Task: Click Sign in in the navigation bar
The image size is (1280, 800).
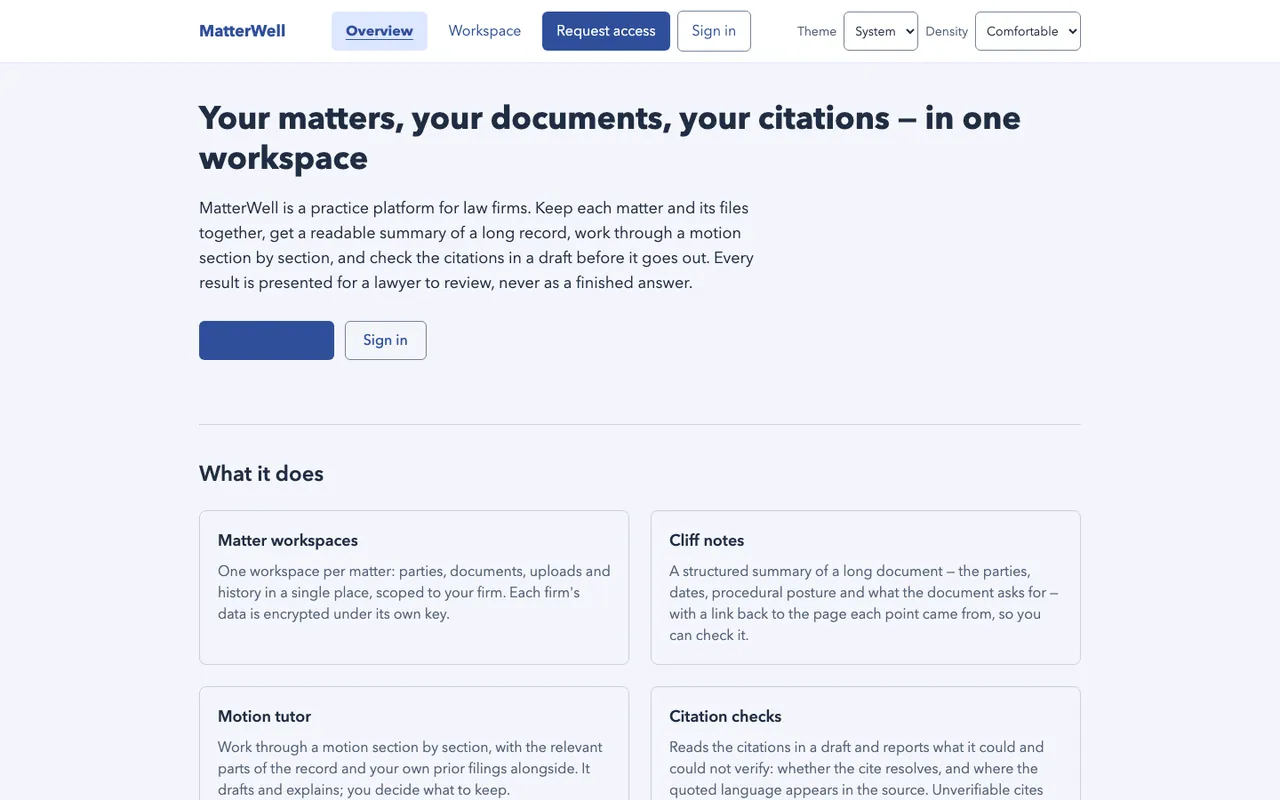Action: tap(714, 31)
